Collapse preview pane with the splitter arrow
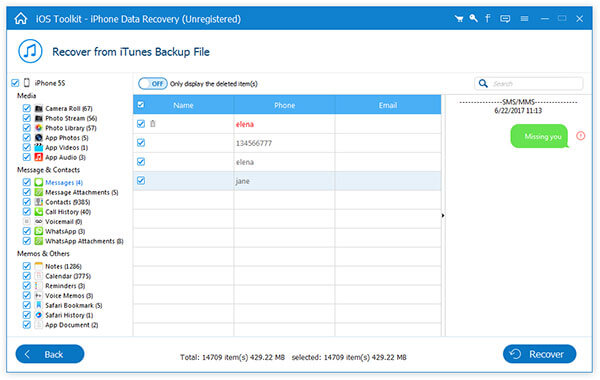Screen dimensions: 600x380 point(443,215)
